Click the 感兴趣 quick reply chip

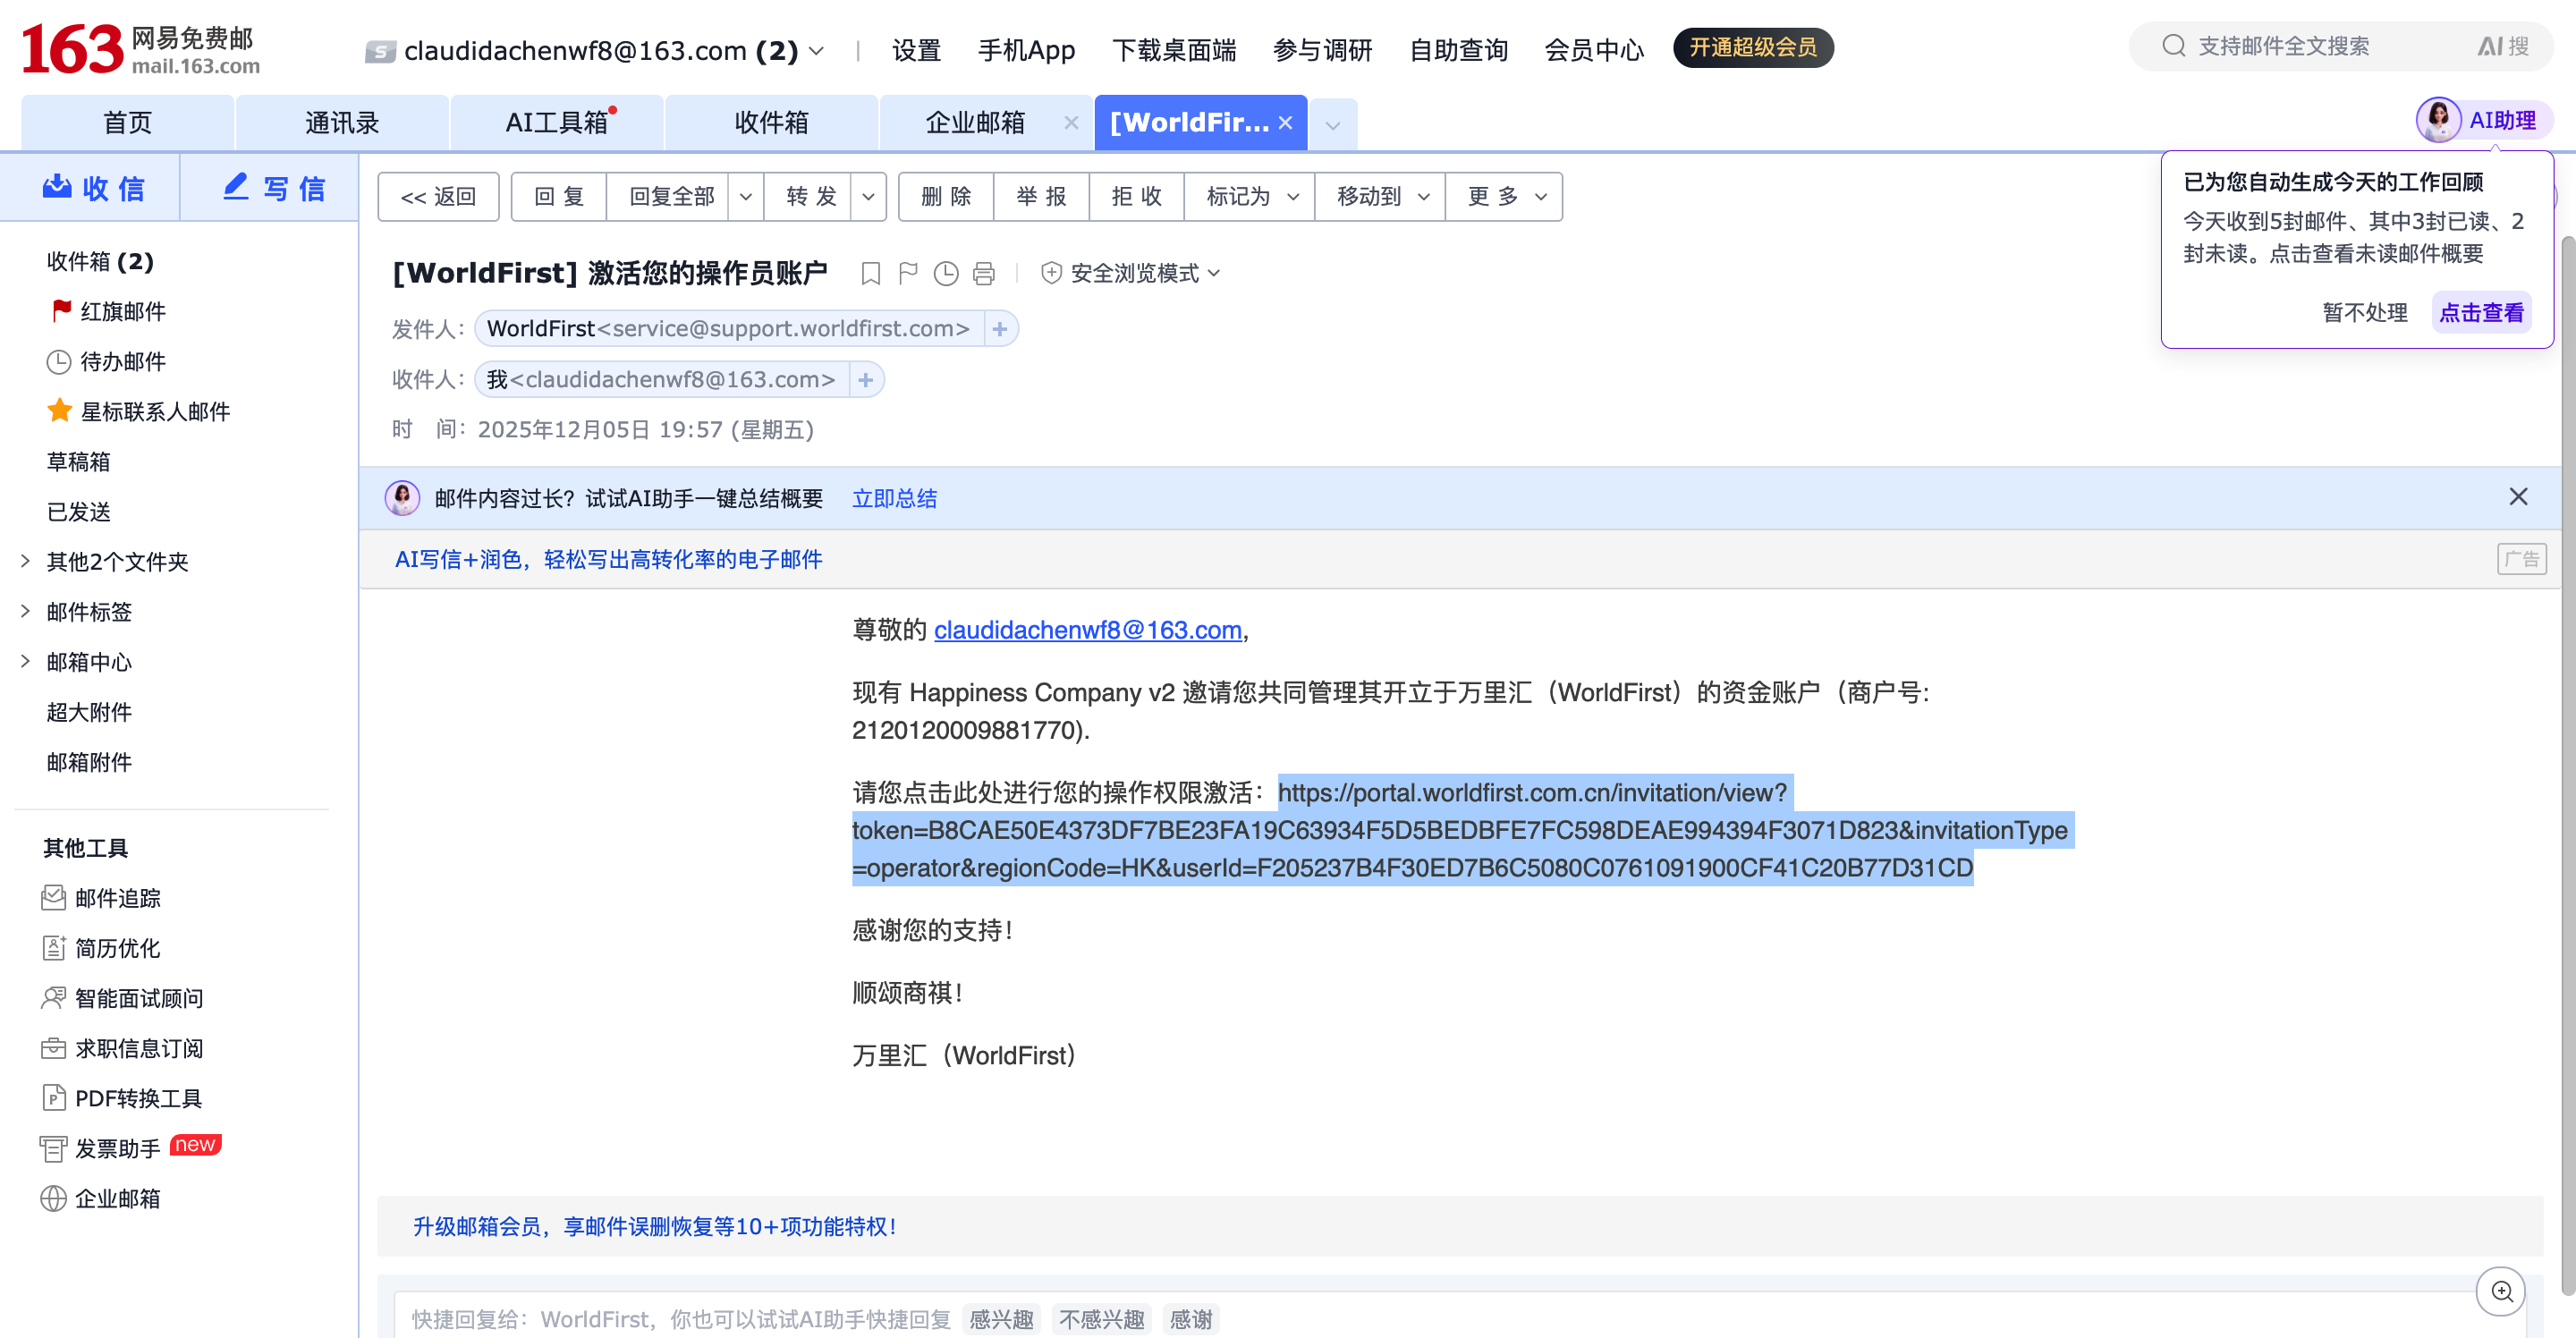[1001, 1319]
